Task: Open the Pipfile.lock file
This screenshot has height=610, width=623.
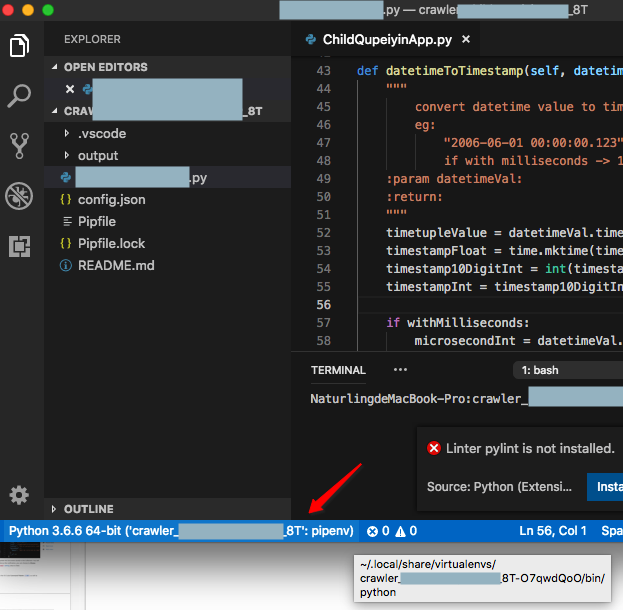Action: [x=167, y=243]
